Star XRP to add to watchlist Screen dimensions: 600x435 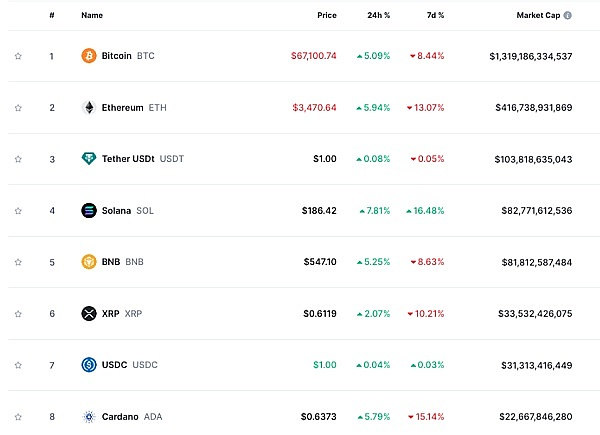pyautogui.click(x=18, y=313)
